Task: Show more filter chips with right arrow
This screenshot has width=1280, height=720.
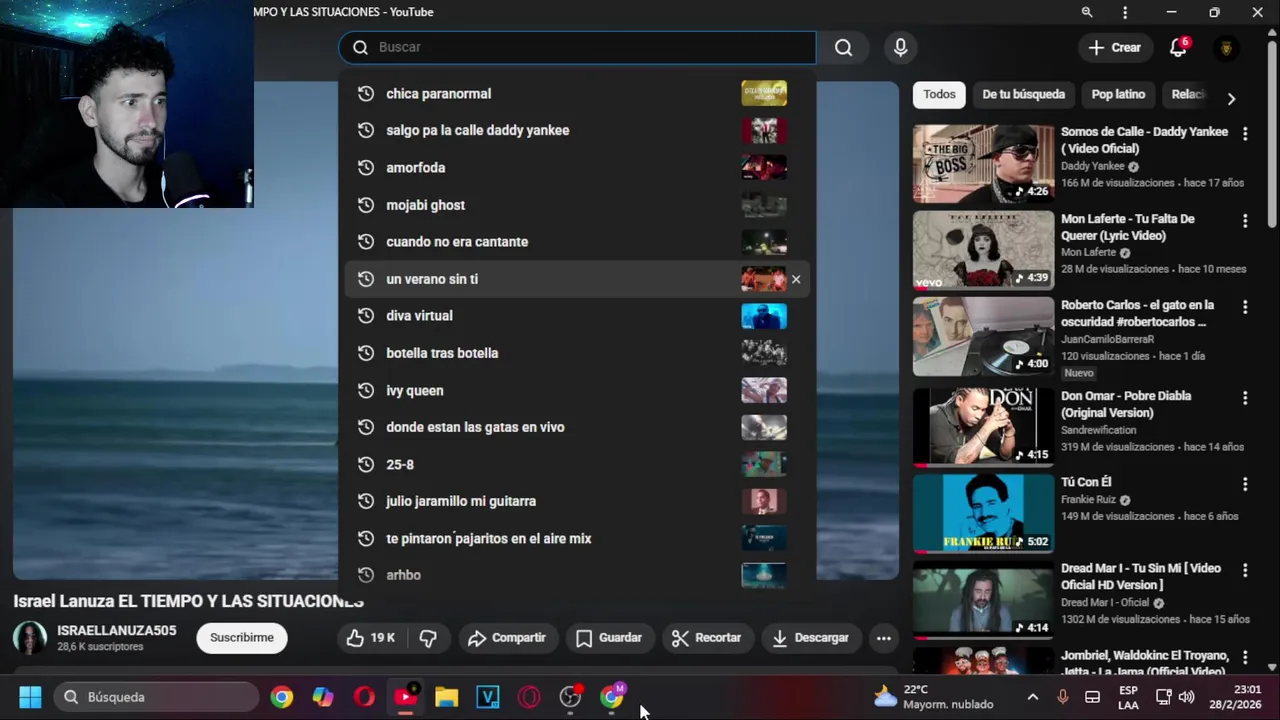Action: tap(1231, 98)
